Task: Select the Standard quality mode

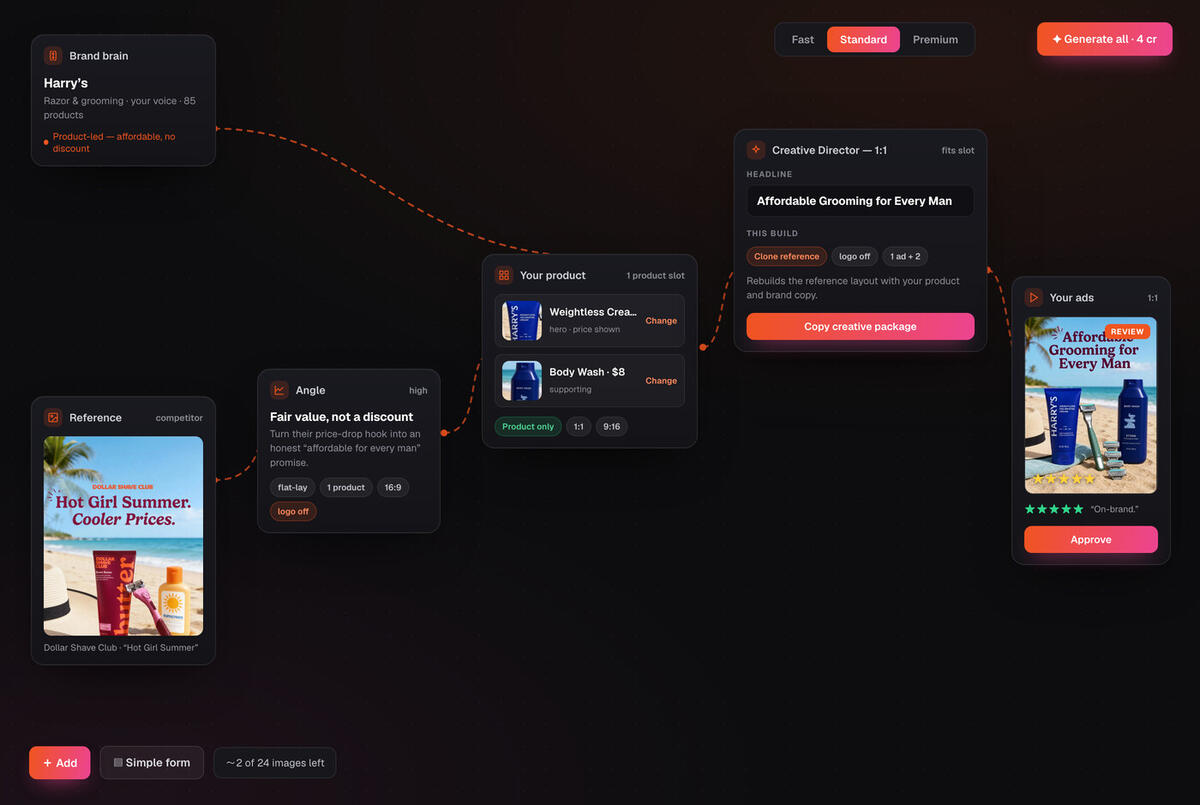Action: [x=863, y=40]
